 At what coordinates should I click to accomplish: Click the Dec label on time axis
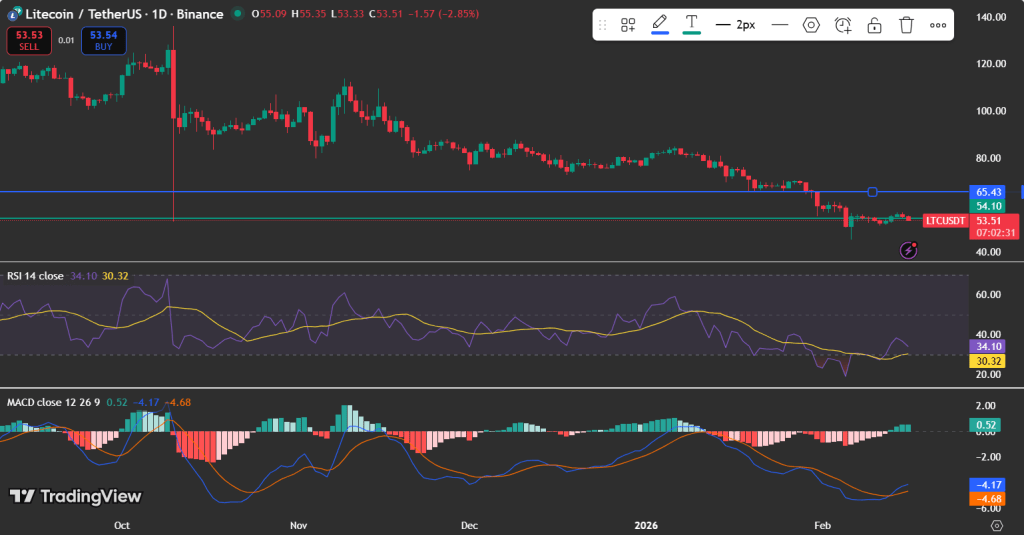[469, 525]
